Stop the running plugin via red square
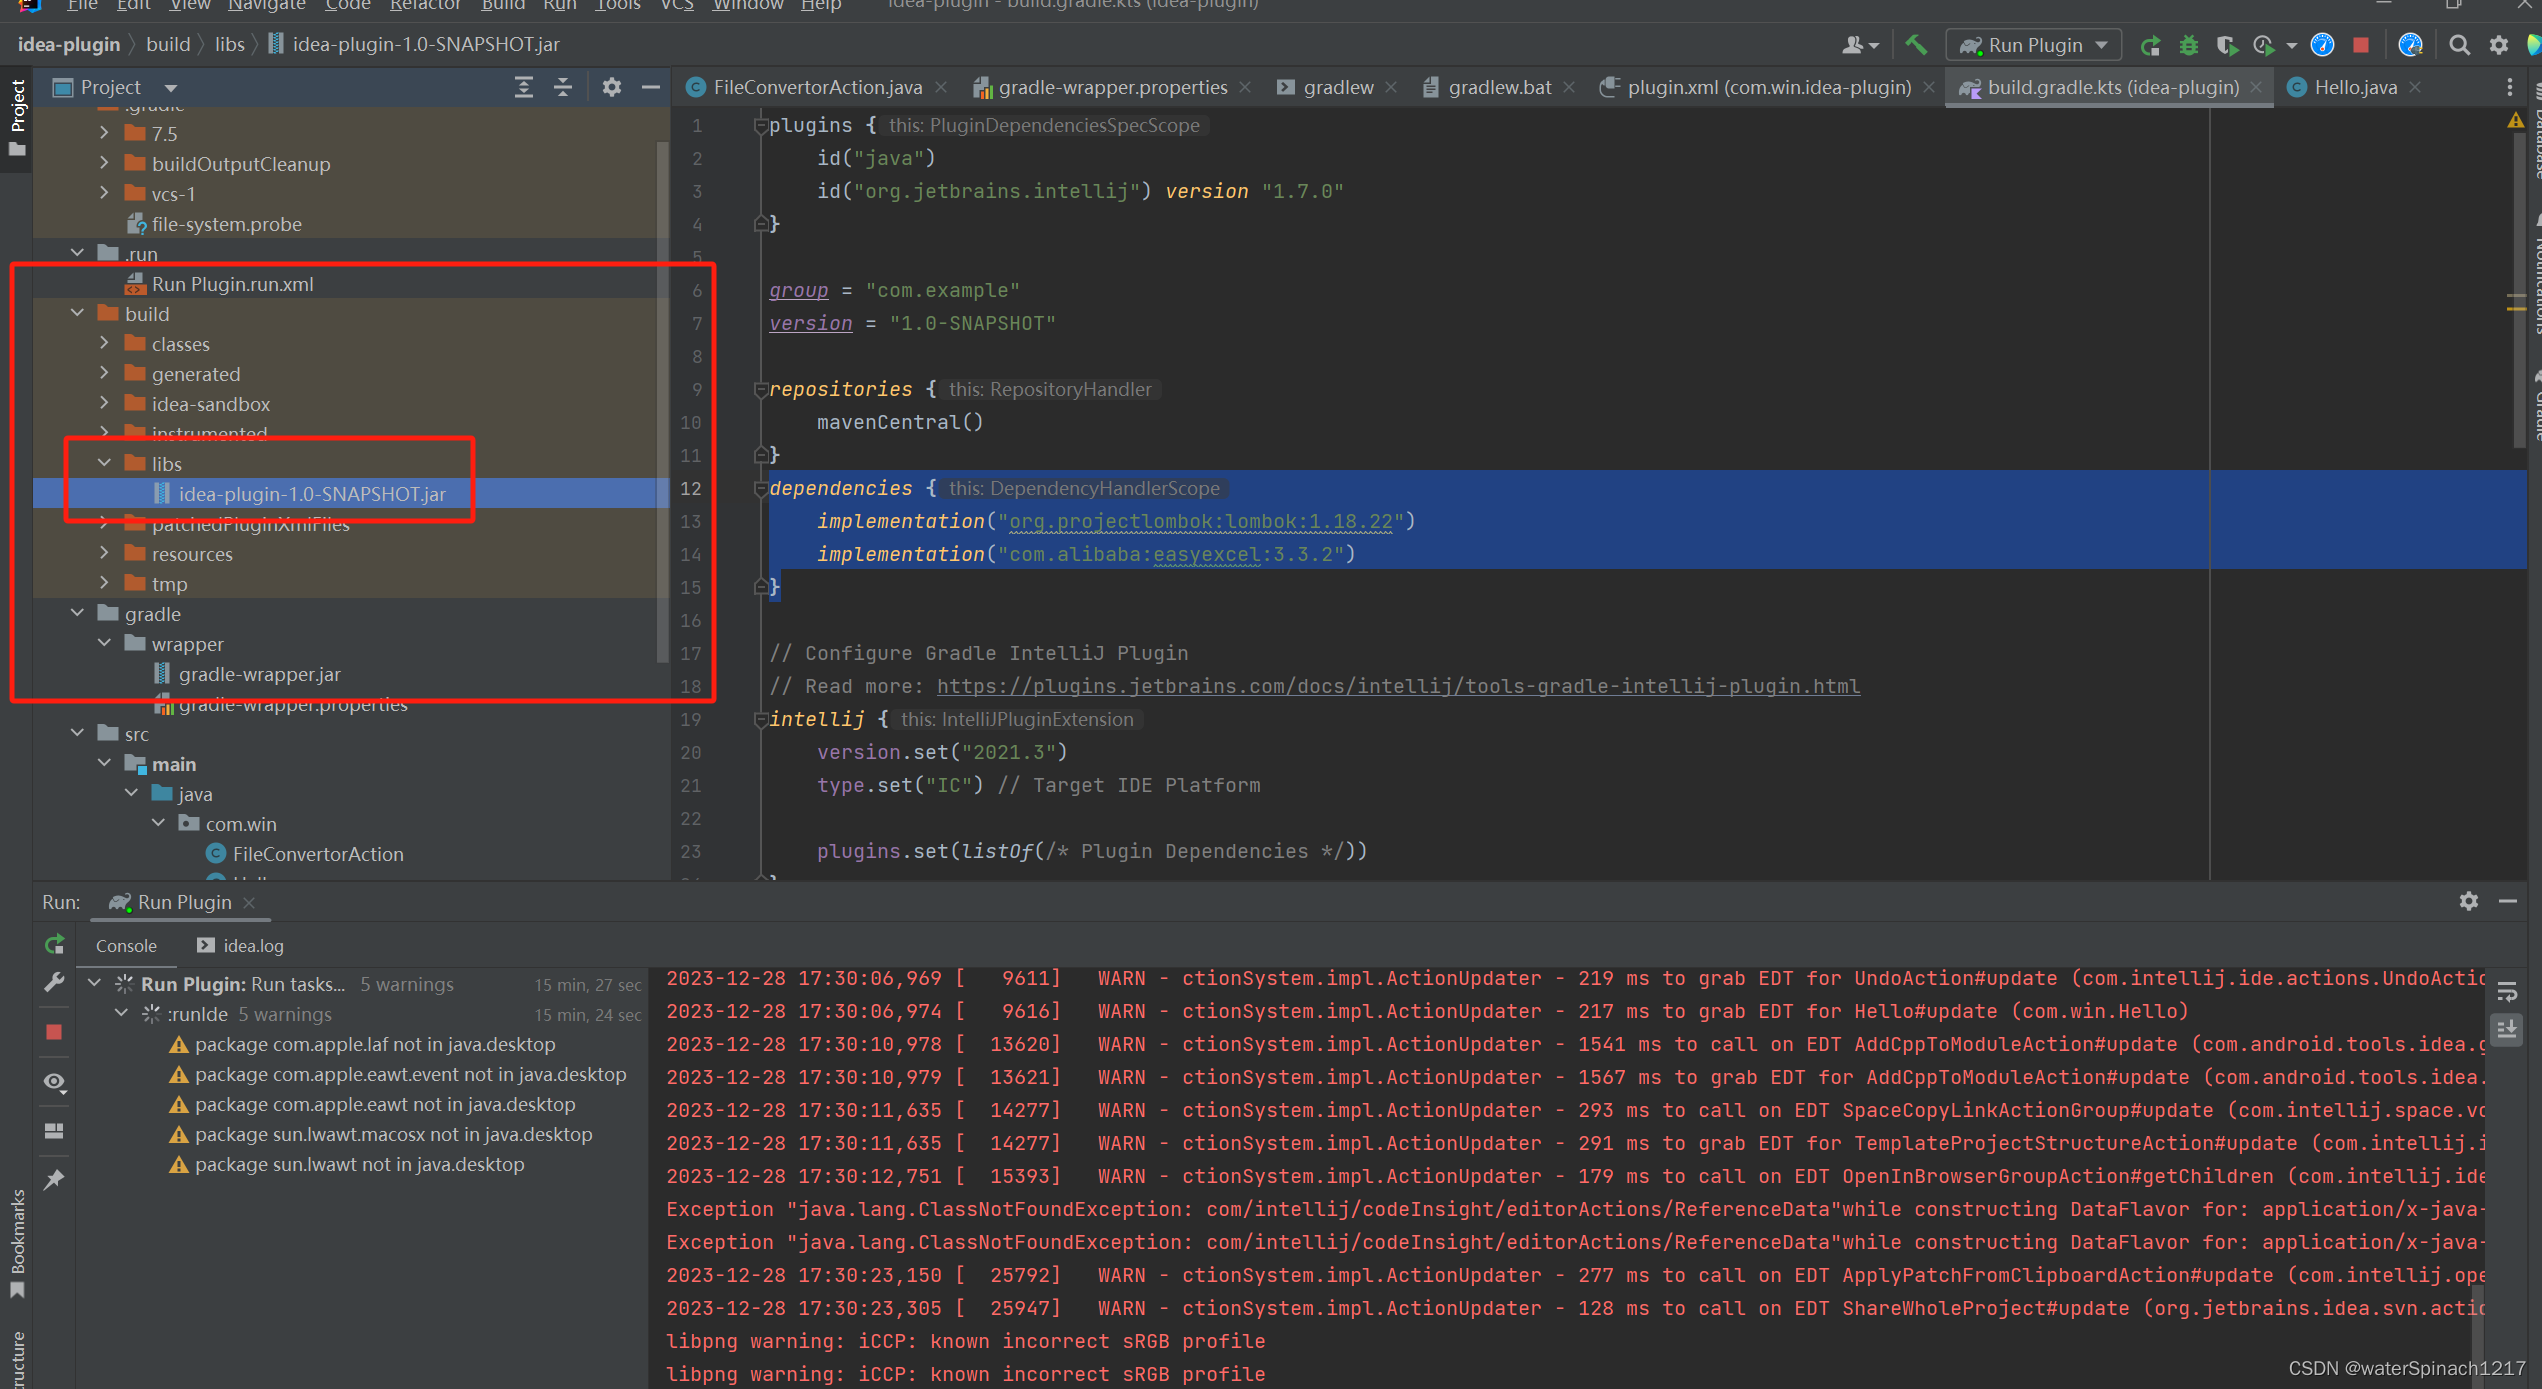The image size is (2542, 1389). 2361,45
